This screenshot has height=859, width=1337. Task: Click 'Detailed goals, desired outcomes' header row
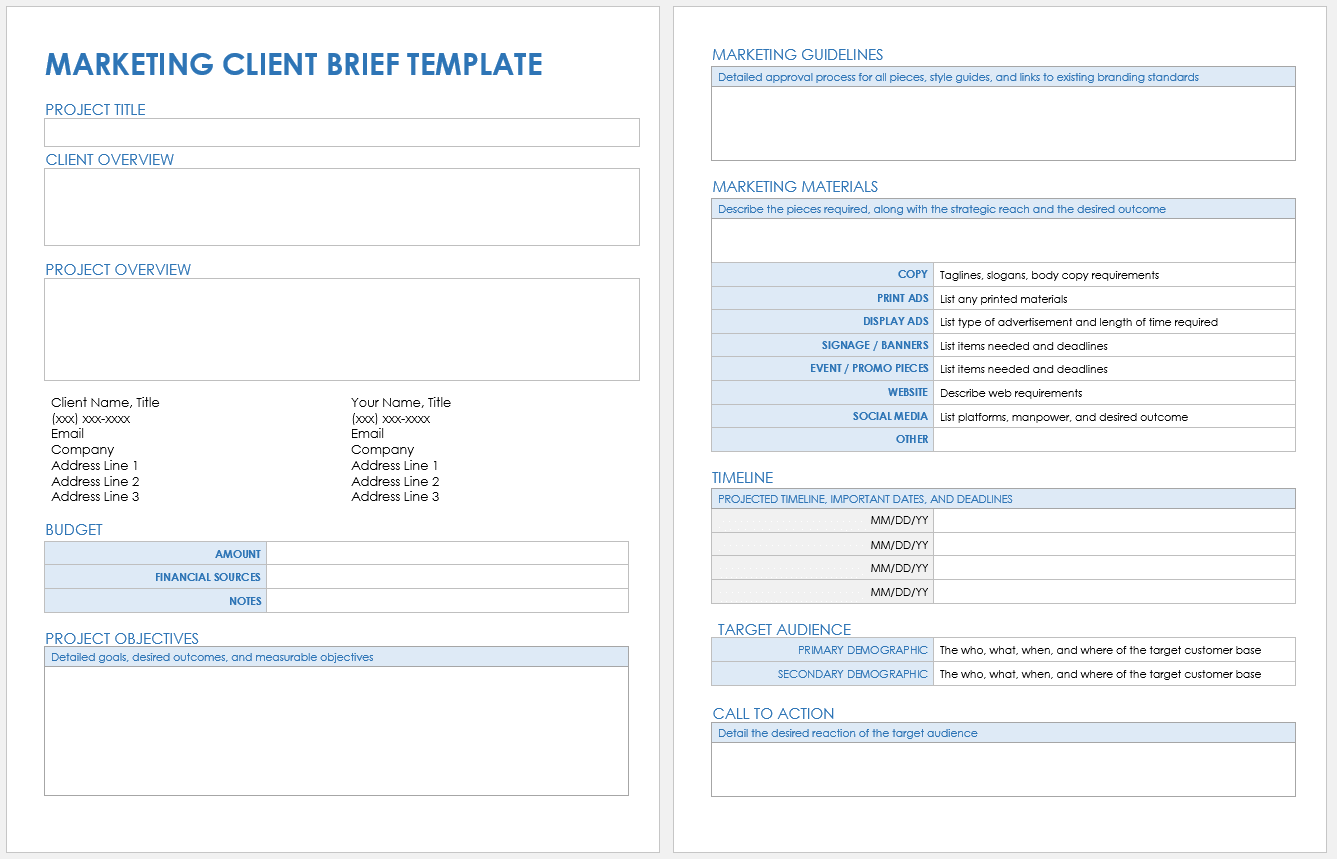coord(337,657)
